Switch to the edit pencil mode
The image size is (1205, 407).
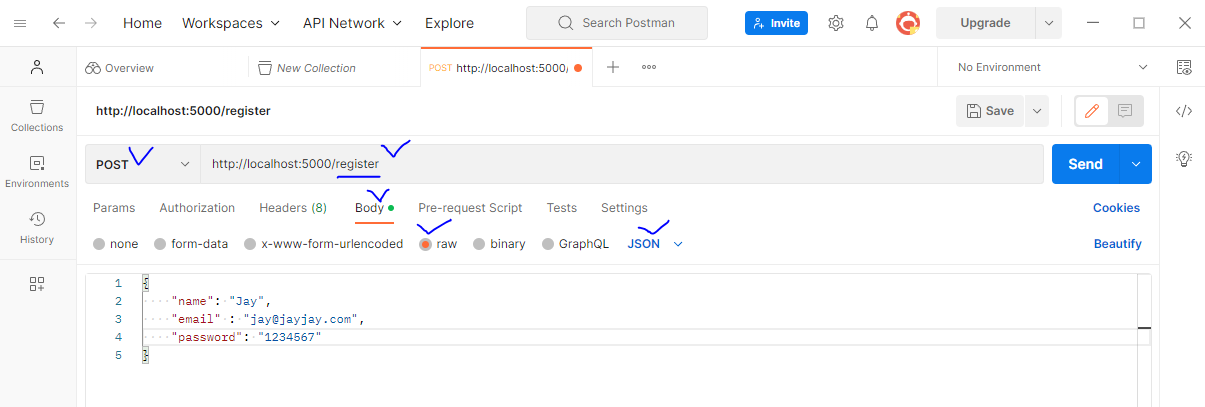click(1092, 111)
